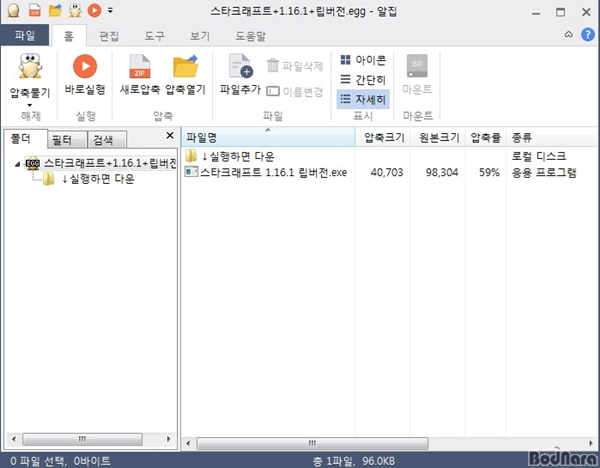Switch to 간단히 list view mode
The width and height of the screenshot is (600, 468).
click(x=363, y=80)
